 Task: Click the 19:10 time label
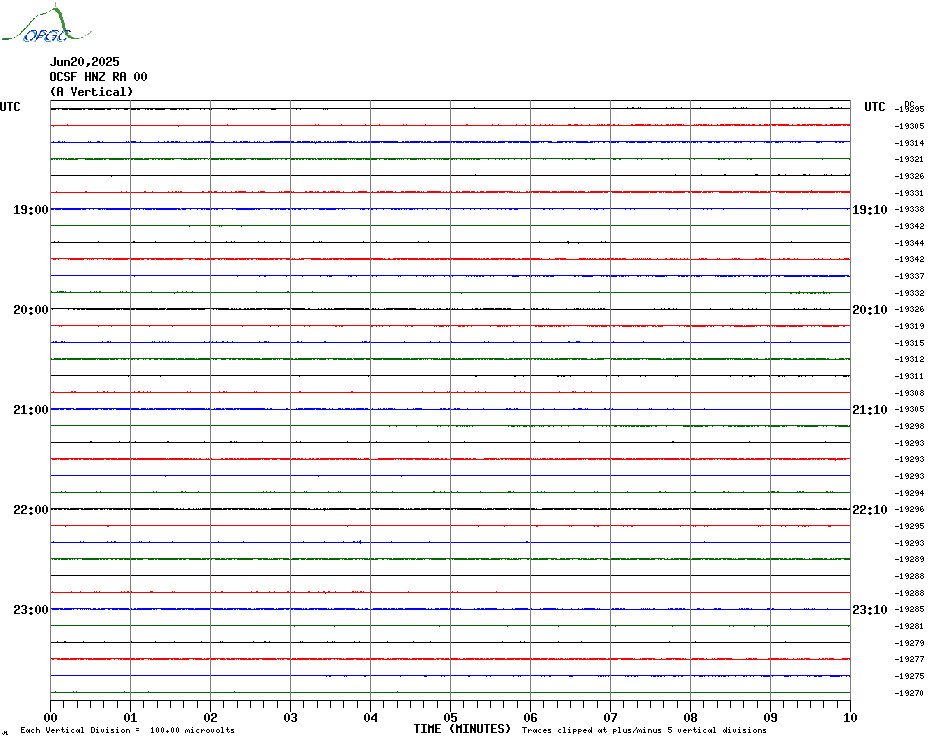tap(870, 210)
